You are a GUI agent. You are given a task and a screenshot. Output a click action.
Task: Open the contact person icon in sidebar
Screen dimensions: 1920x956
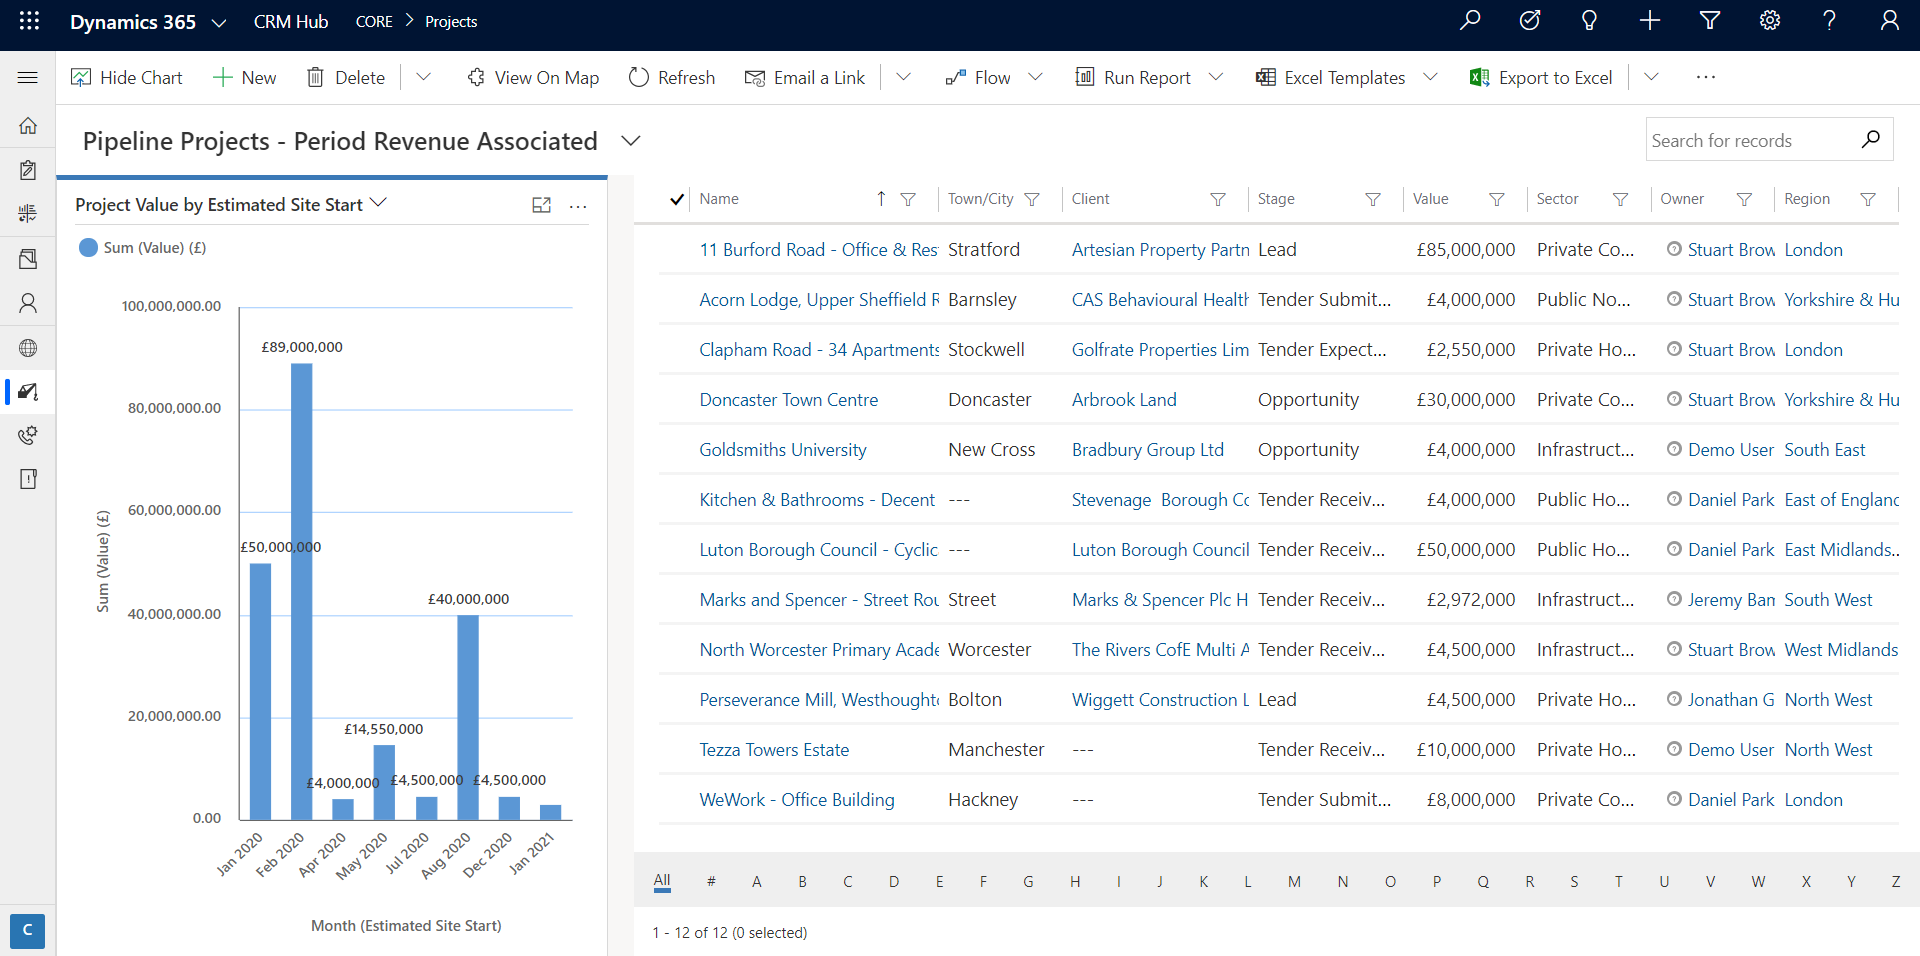pyautogui.click(x=28, y=302)
